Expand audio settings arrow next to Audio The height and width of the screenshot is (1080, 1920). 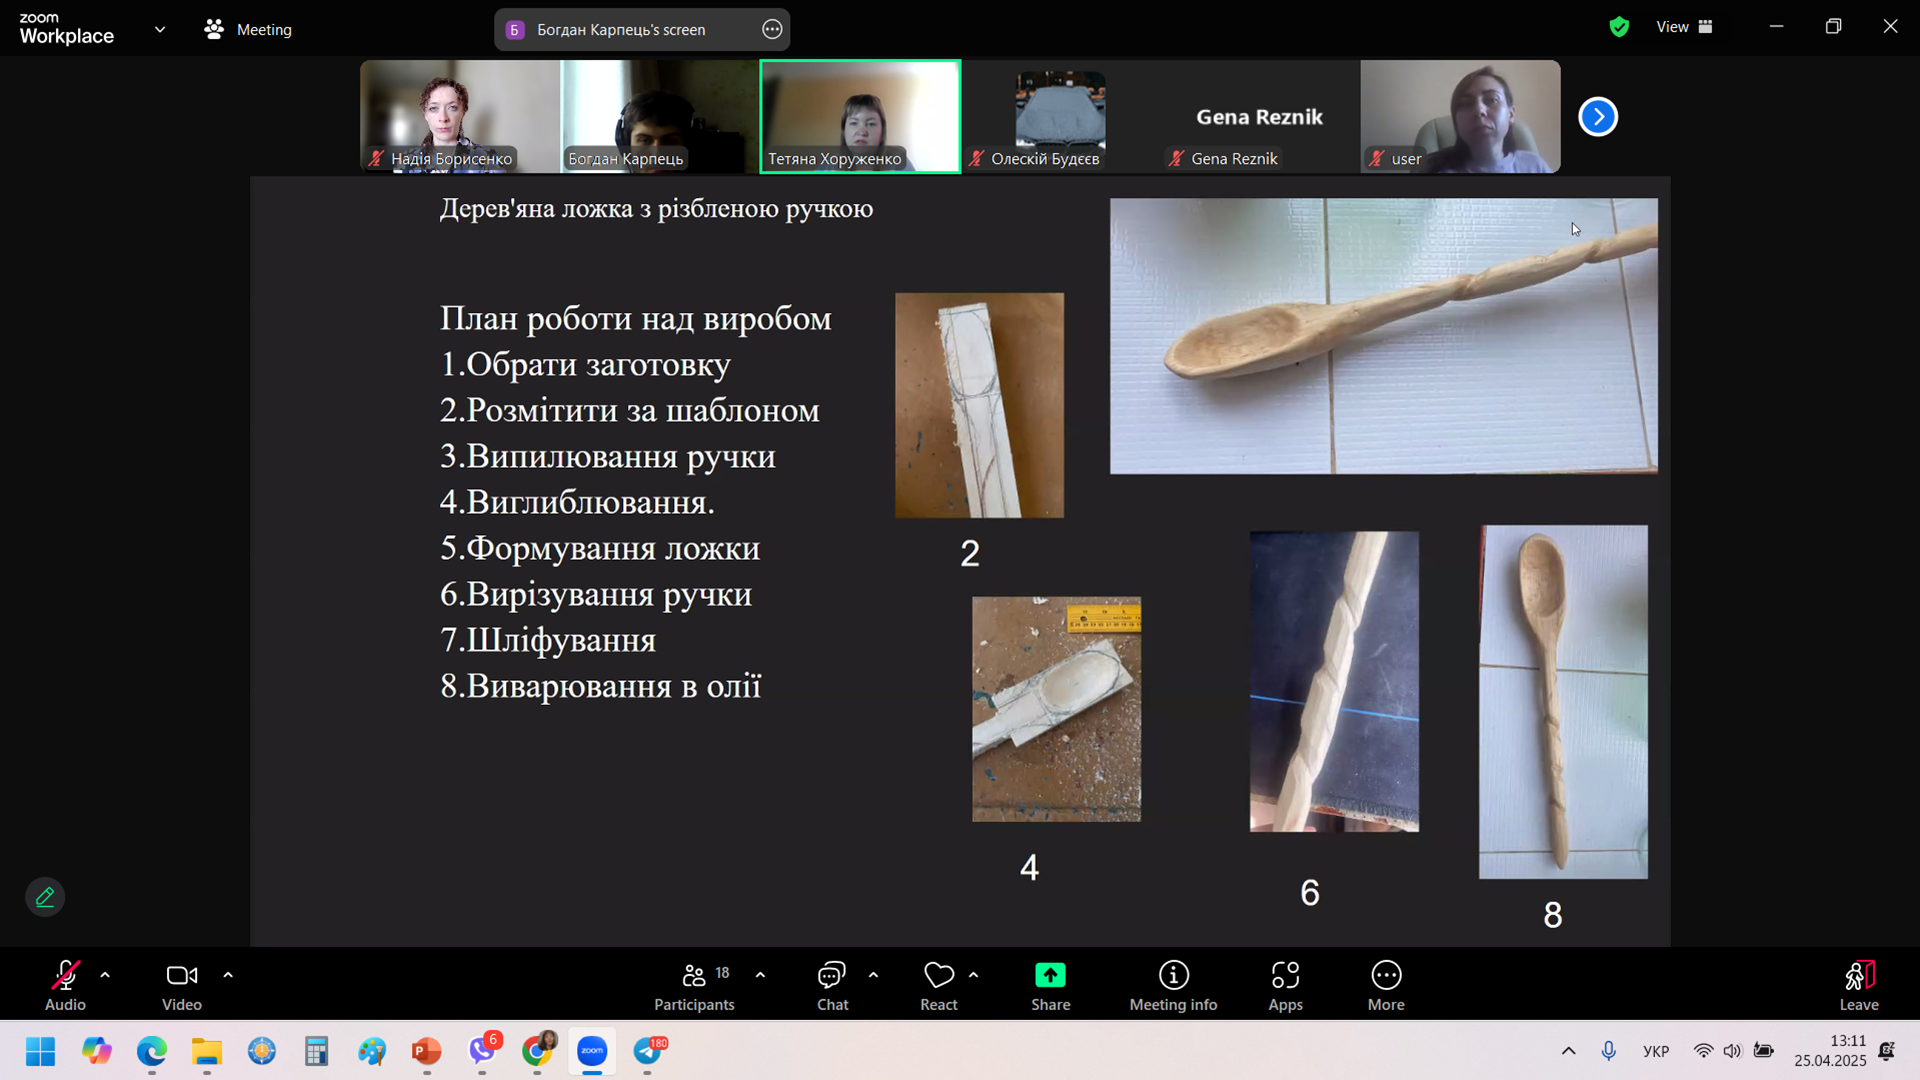tap(105, 975)
